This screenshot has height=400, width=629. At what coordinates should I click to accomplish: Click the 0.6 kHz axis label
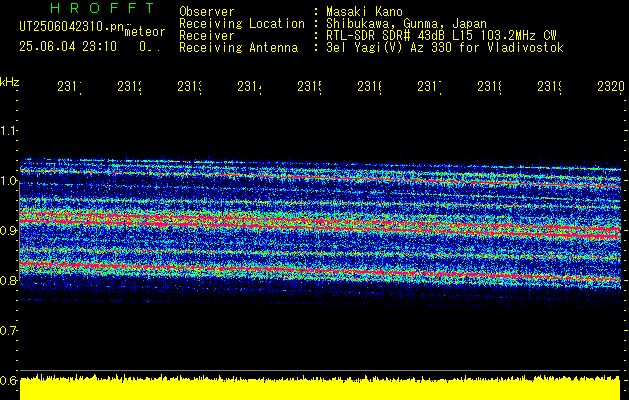(x=8, y=380)
